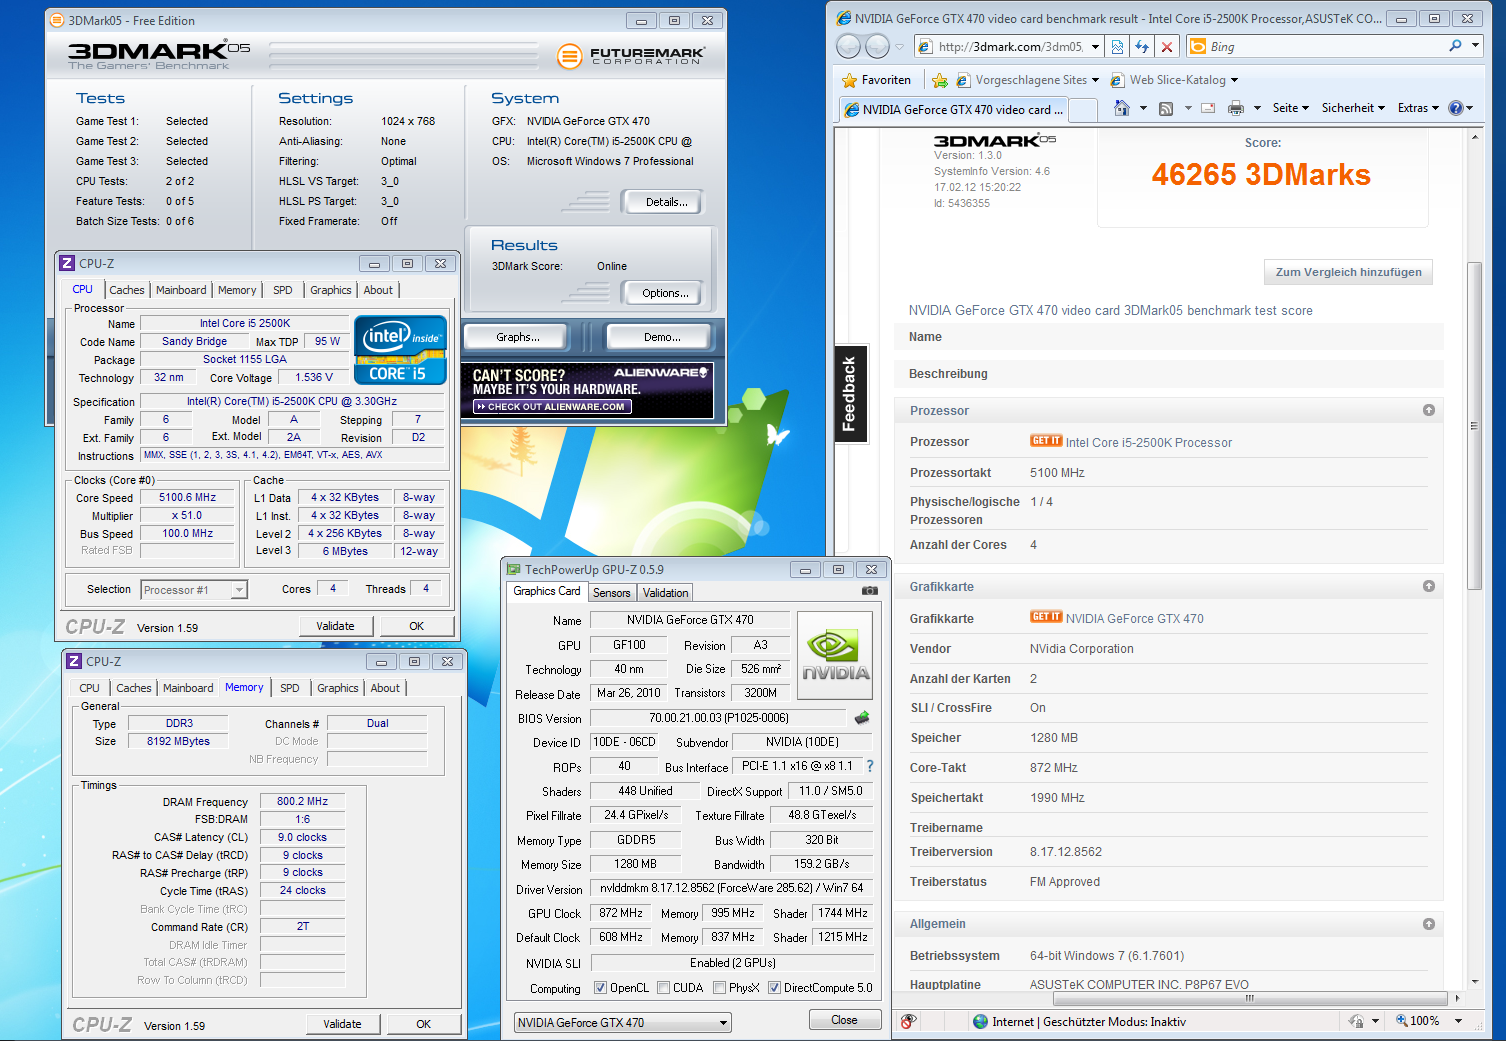Switch to the Mainboard tab in upper CPU-Z
The image size is (1506, 1041).
(181, 290)
